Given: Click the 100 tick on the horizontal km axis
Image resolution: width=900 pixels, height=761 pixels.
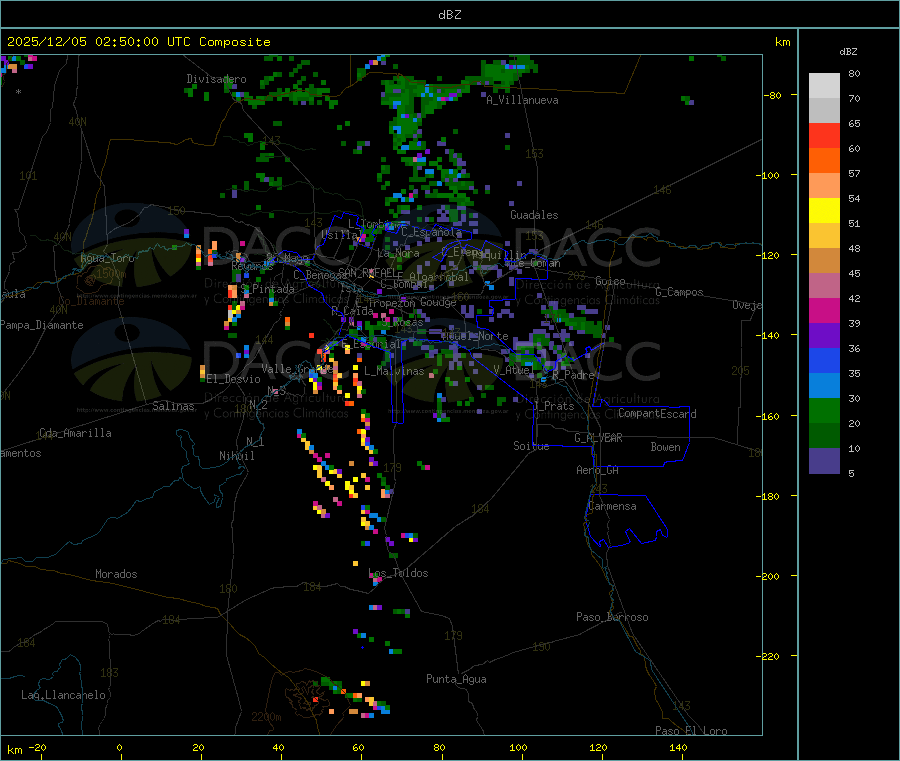Looking at the screenshot, I should point(518,747).
